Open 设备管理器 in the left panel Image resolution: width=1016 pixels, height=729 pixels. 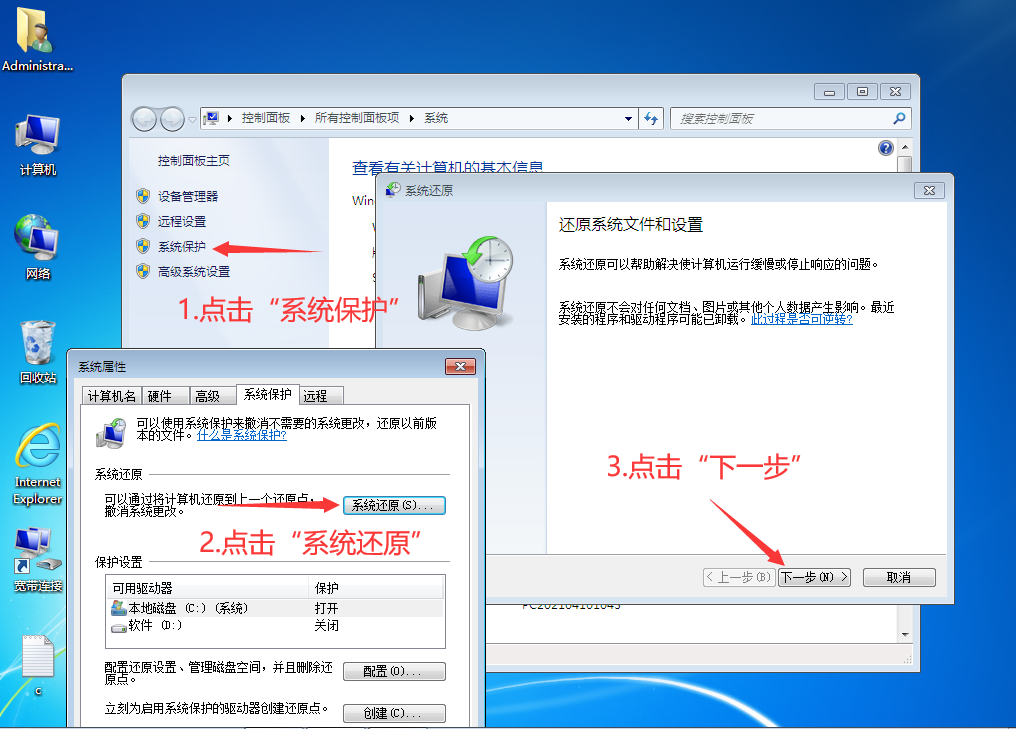click(187, 197)
